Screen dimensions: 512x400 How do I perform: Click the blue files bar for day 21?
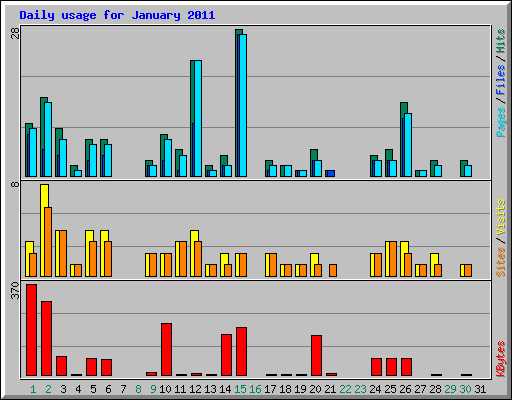click(x=331, y=174)
